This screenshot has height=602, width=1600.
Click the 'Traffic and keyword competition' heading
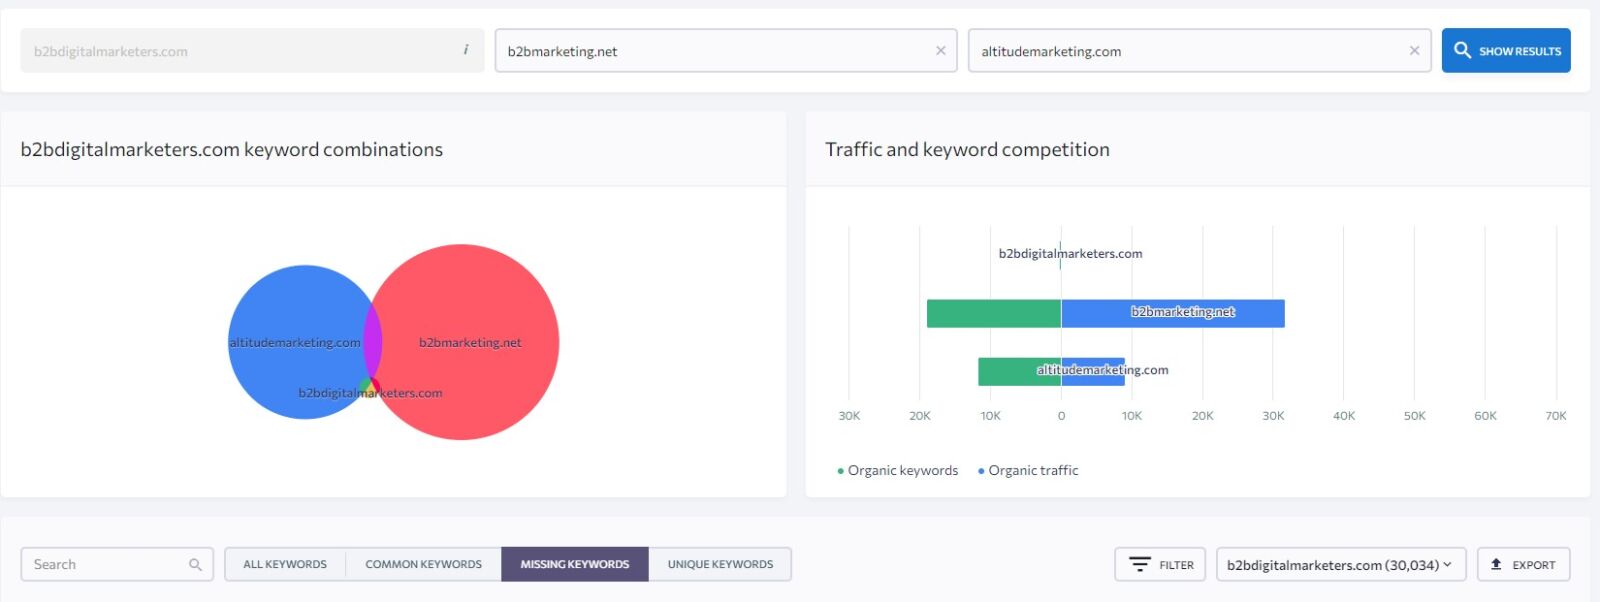coord(967,150)
